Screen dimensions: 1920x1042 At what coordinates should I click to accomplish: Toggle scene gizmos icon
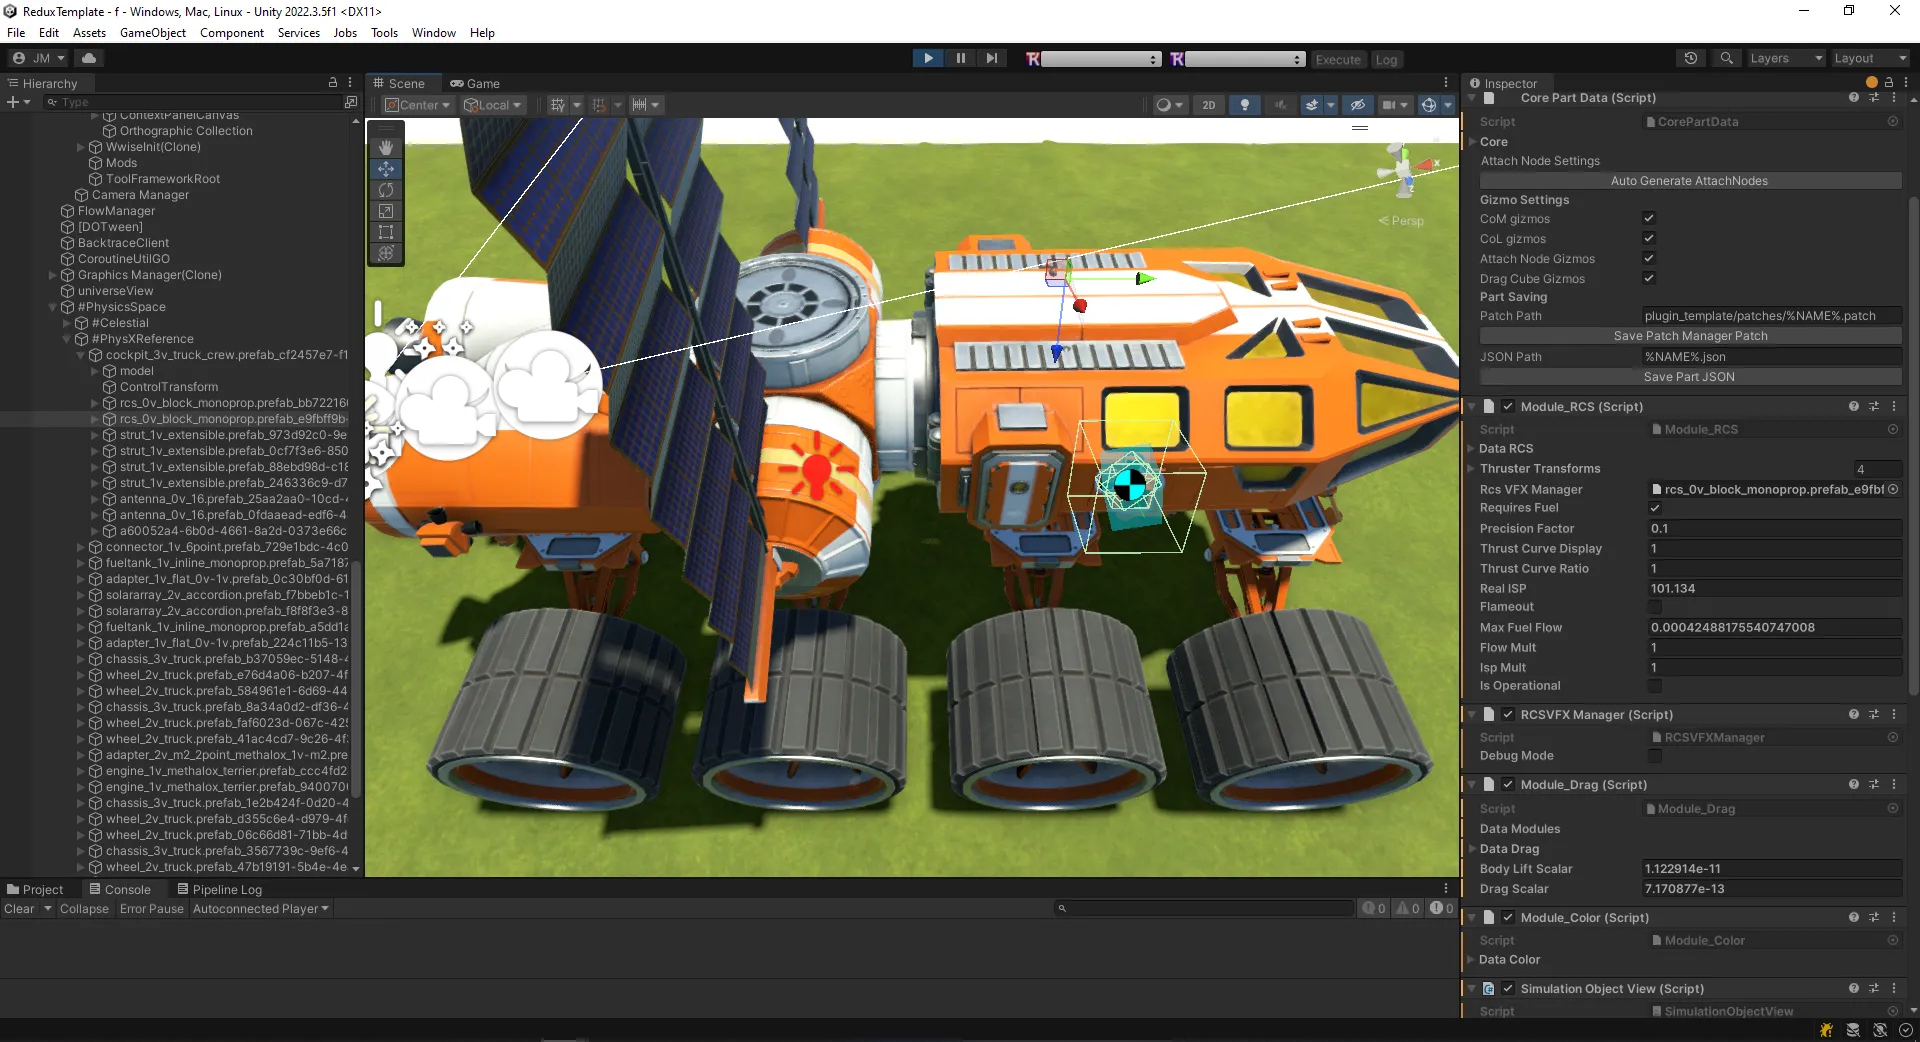[x=1429, y=105]
